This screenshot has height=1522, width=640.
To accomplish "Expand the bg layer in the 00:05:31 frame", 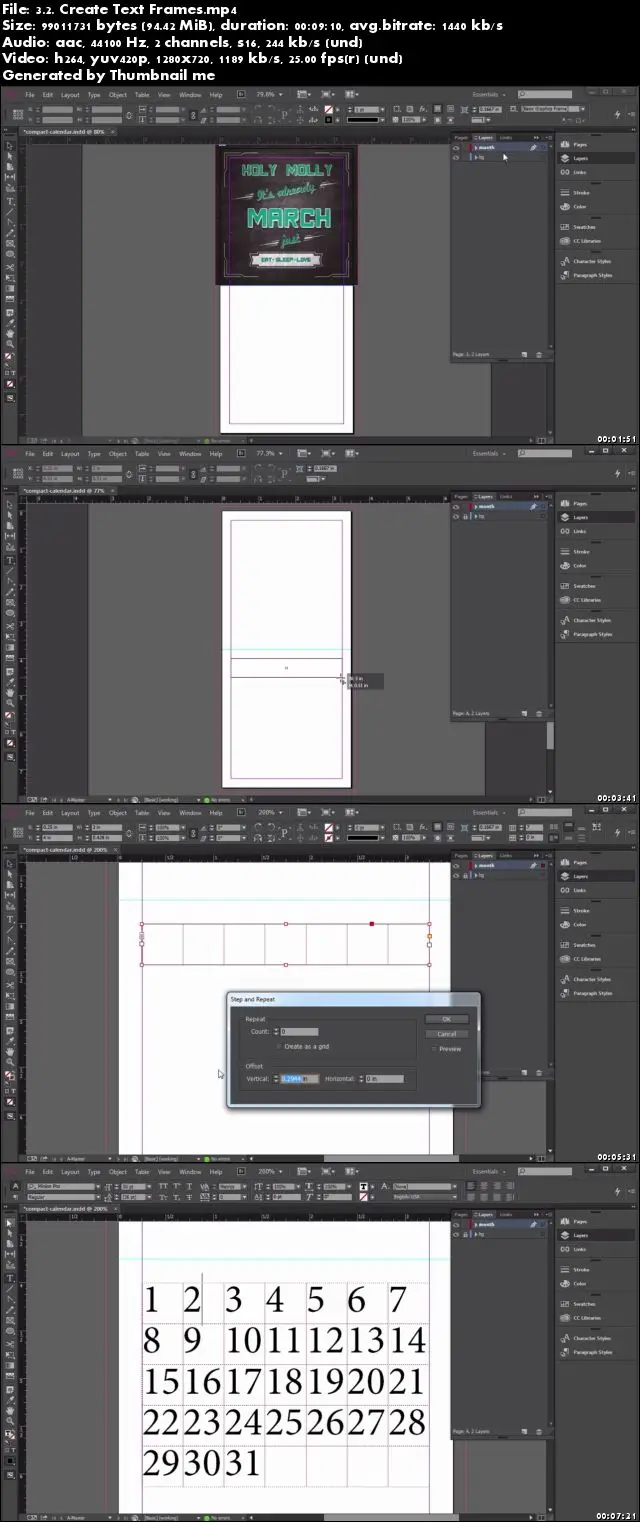I will pyautogui.click(x=474, y=874).
